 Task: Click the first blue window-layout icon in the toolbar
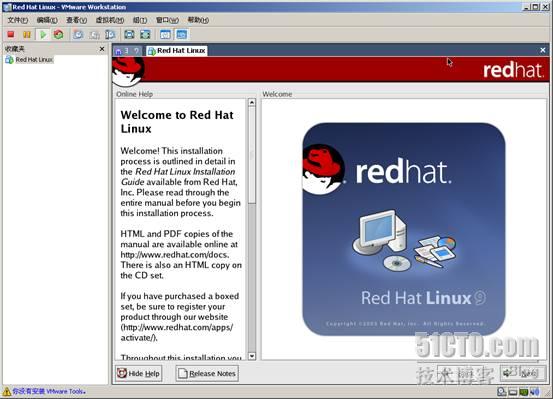click(165, 35)
